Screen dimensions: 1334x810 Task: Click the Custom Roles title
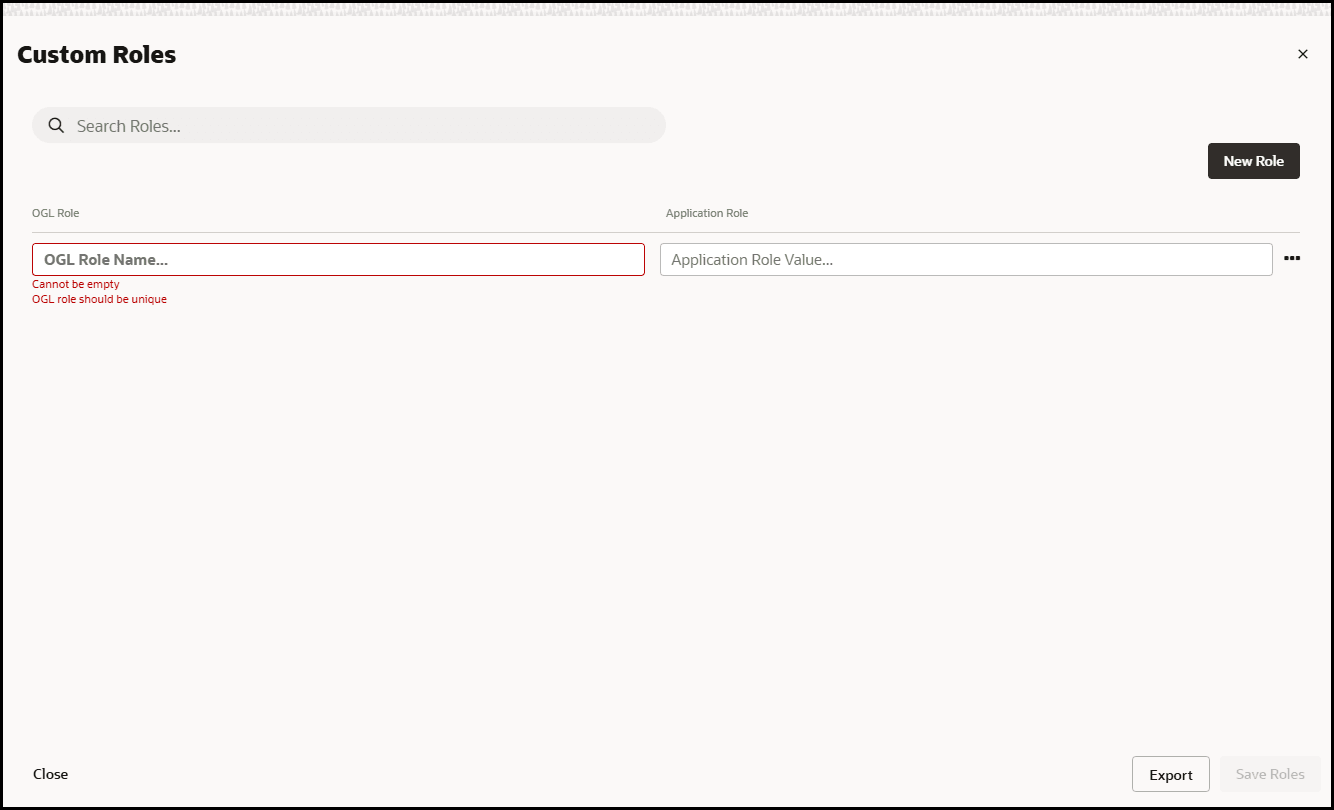pos(96,54)
